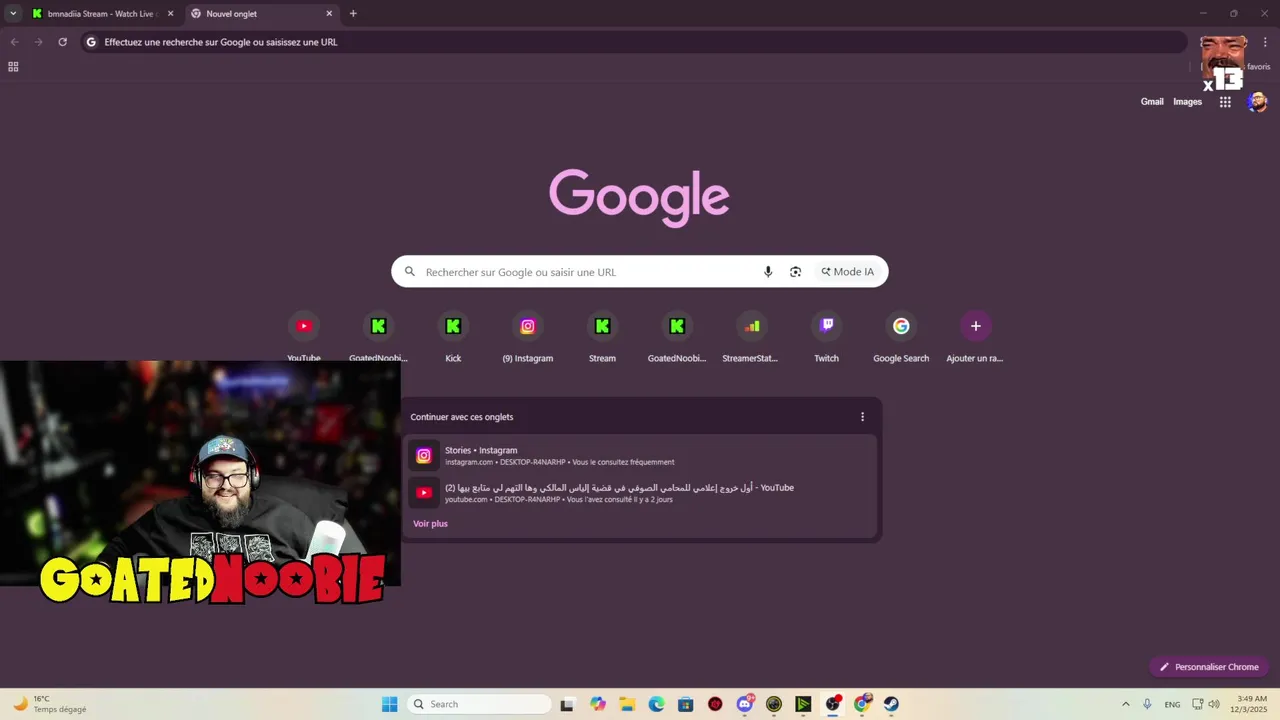
Task: Open Microsoft Store from the taskbar
Action: pyautogui.click(x=685, y=704)
